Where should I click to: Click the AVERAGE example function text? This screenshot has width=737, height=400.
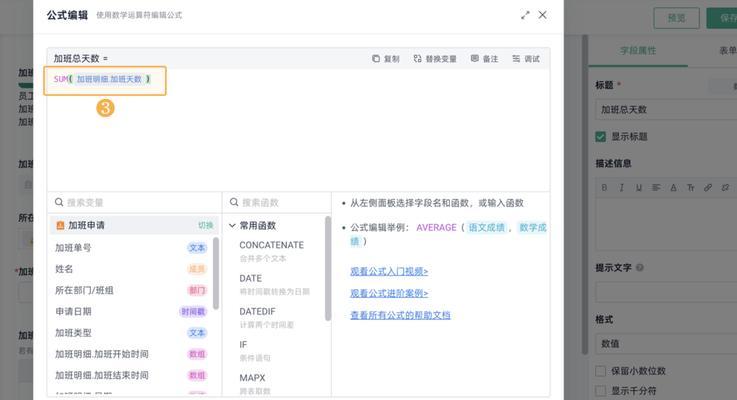436,227
